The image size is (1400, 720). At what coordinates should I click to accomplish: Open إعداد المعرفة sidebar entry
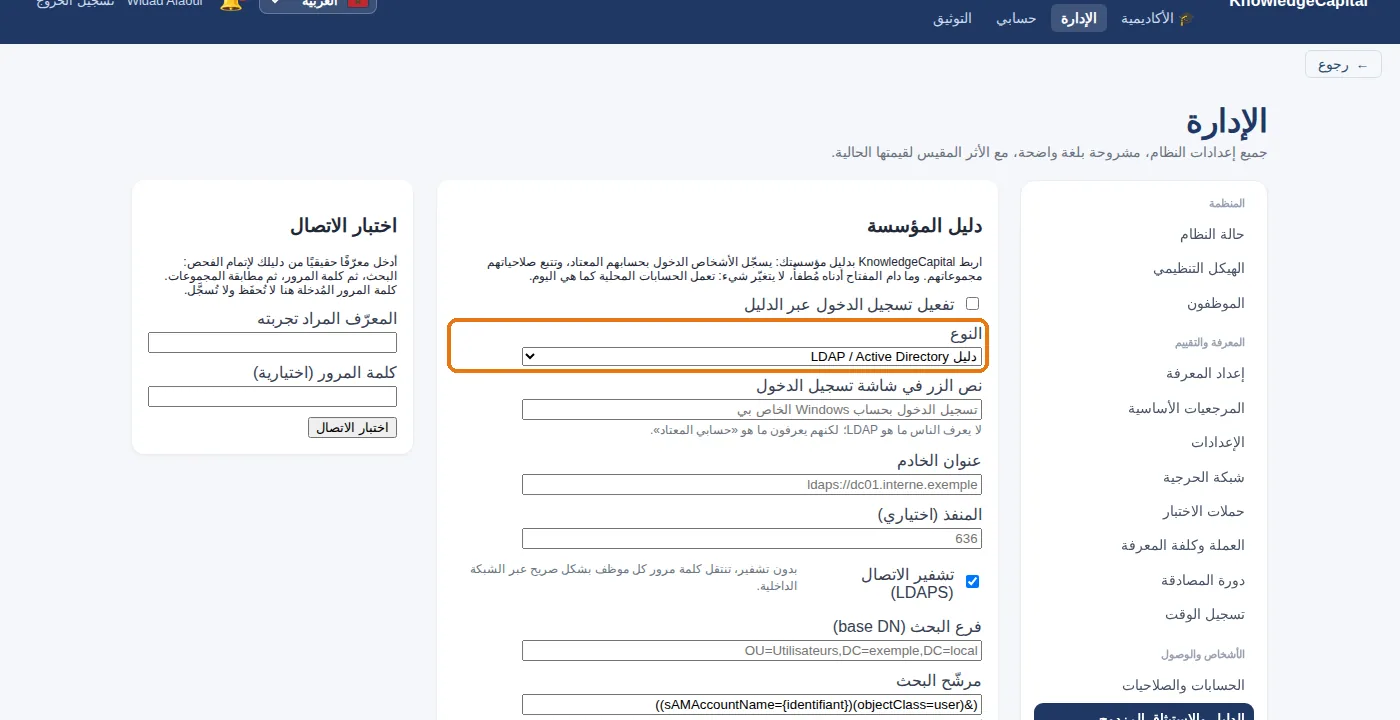coord(1144,373)
